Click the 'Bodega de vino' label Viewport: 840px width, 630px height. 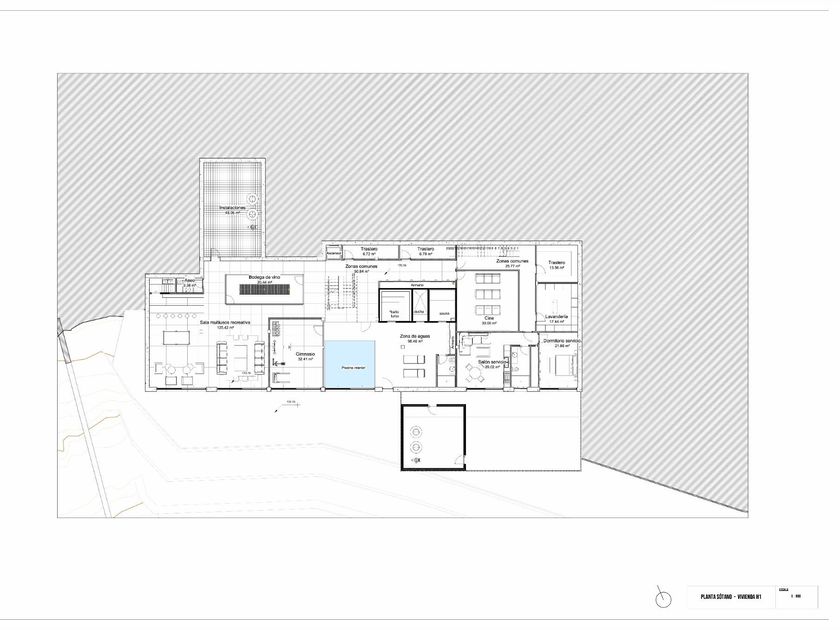pos(265,277)
